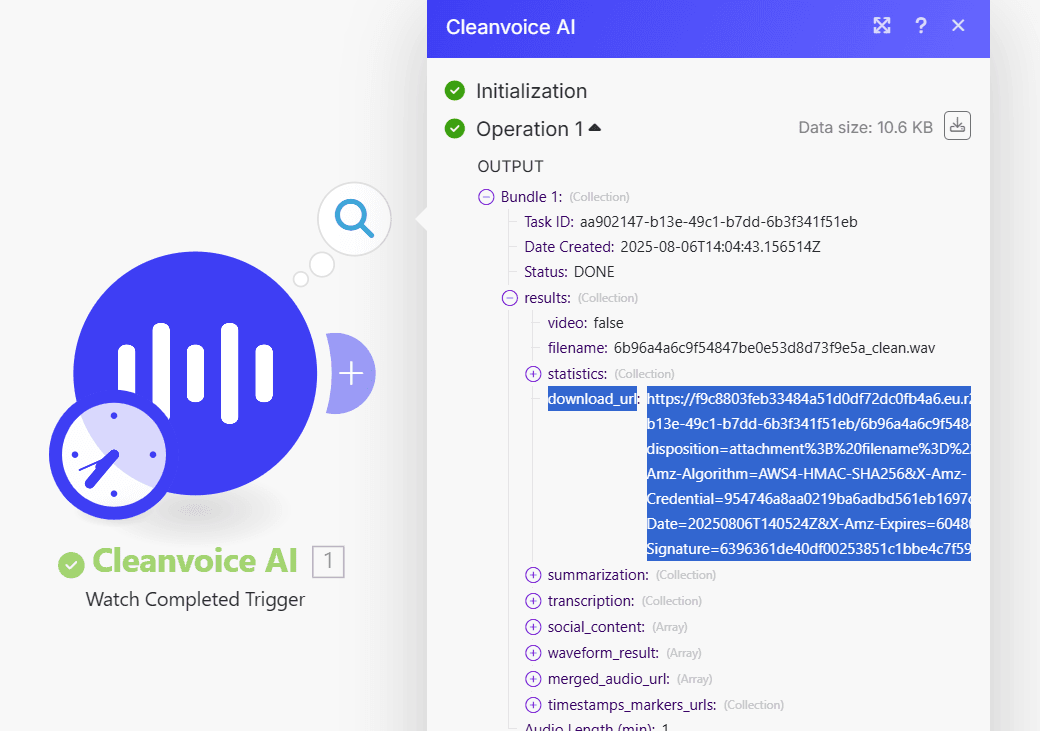Click the highlighted download_url value
Screen dimensions: 1040x731
808,473
